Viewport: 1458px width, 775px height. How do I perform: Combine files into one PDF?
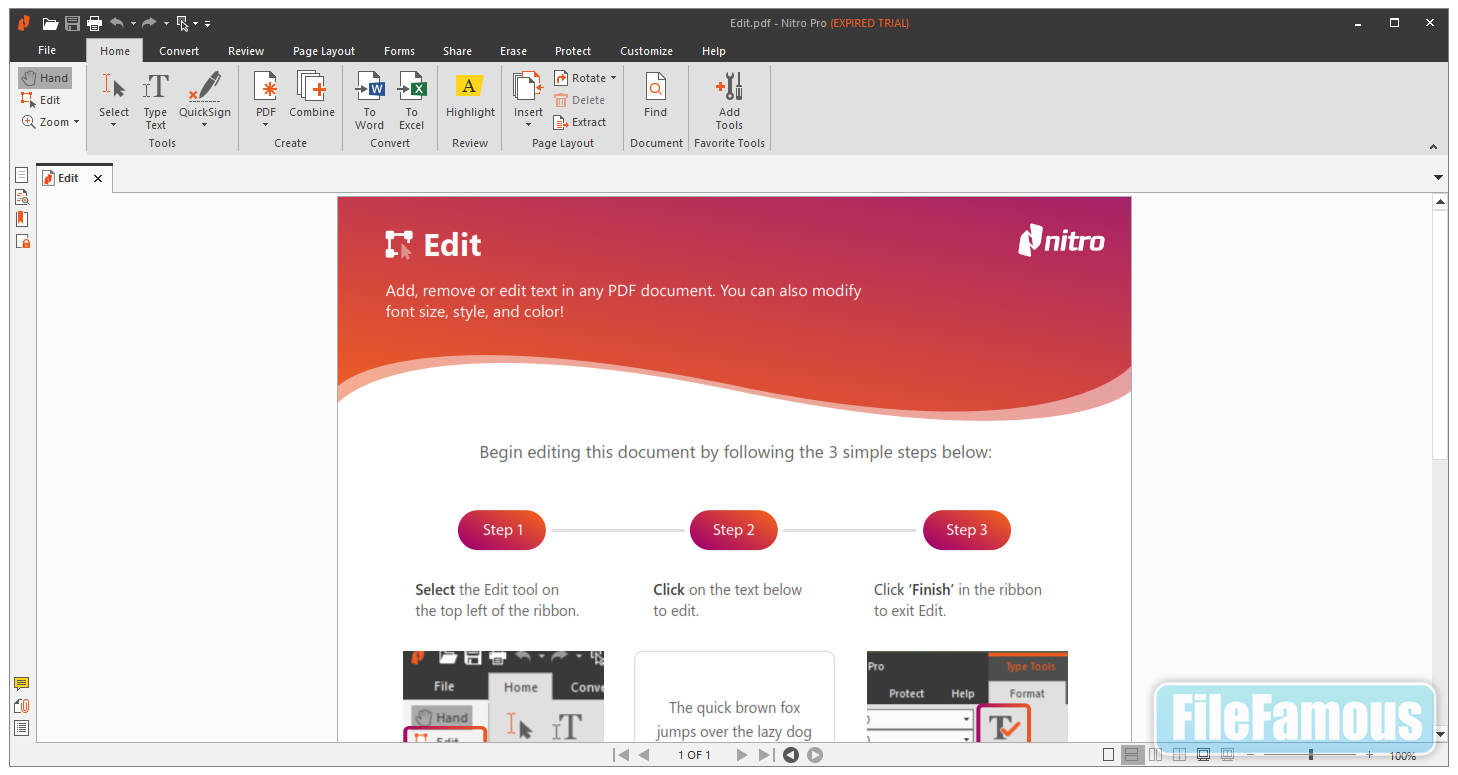(312, 95)
